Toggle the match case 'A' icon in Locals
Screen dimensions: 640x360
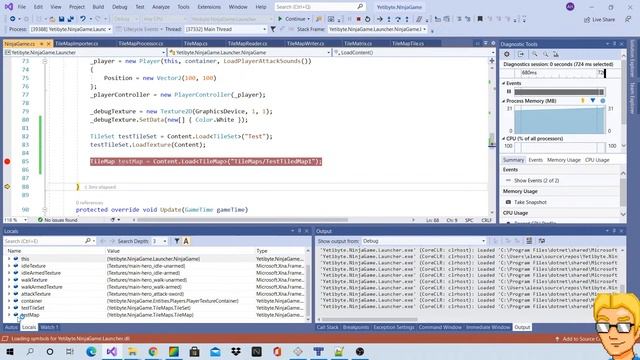186,241
